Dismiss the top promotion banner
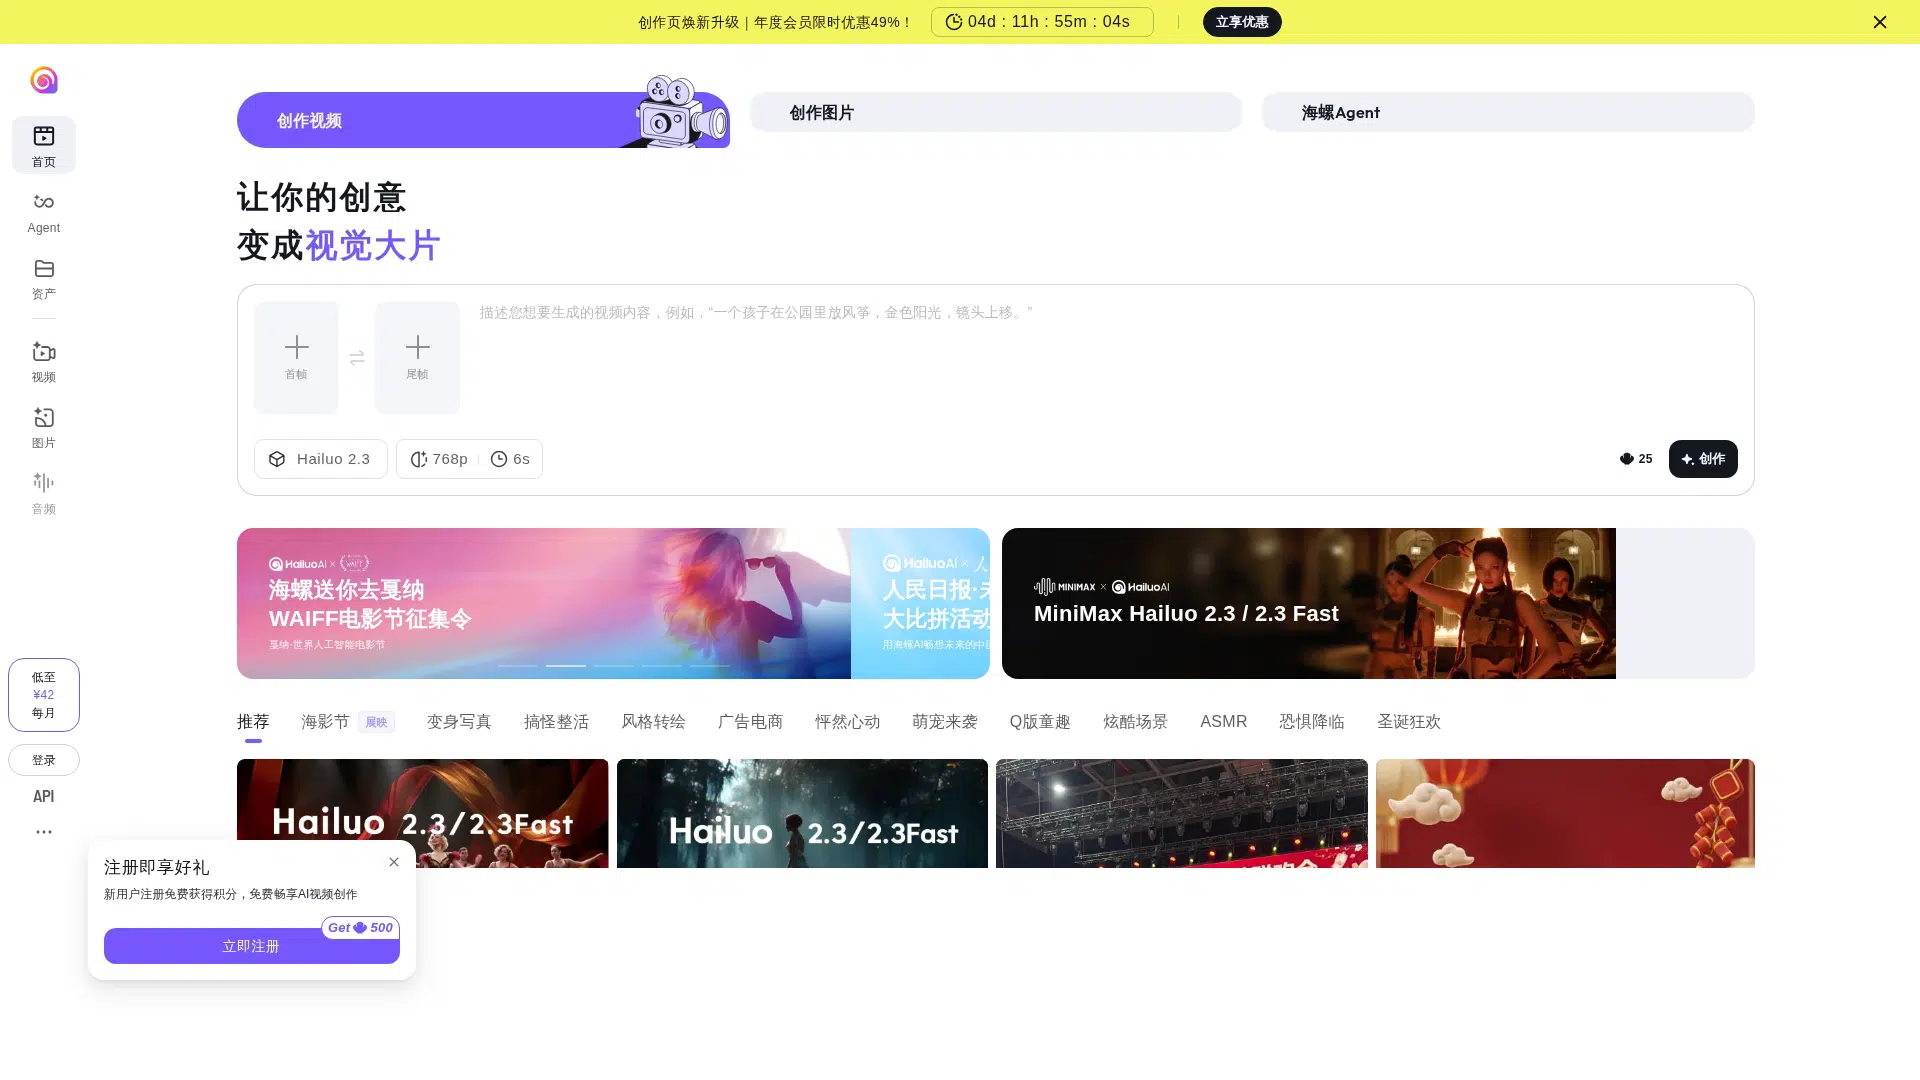Viewport: 1920px width, 1080px height. click(x=1879, y=22)
